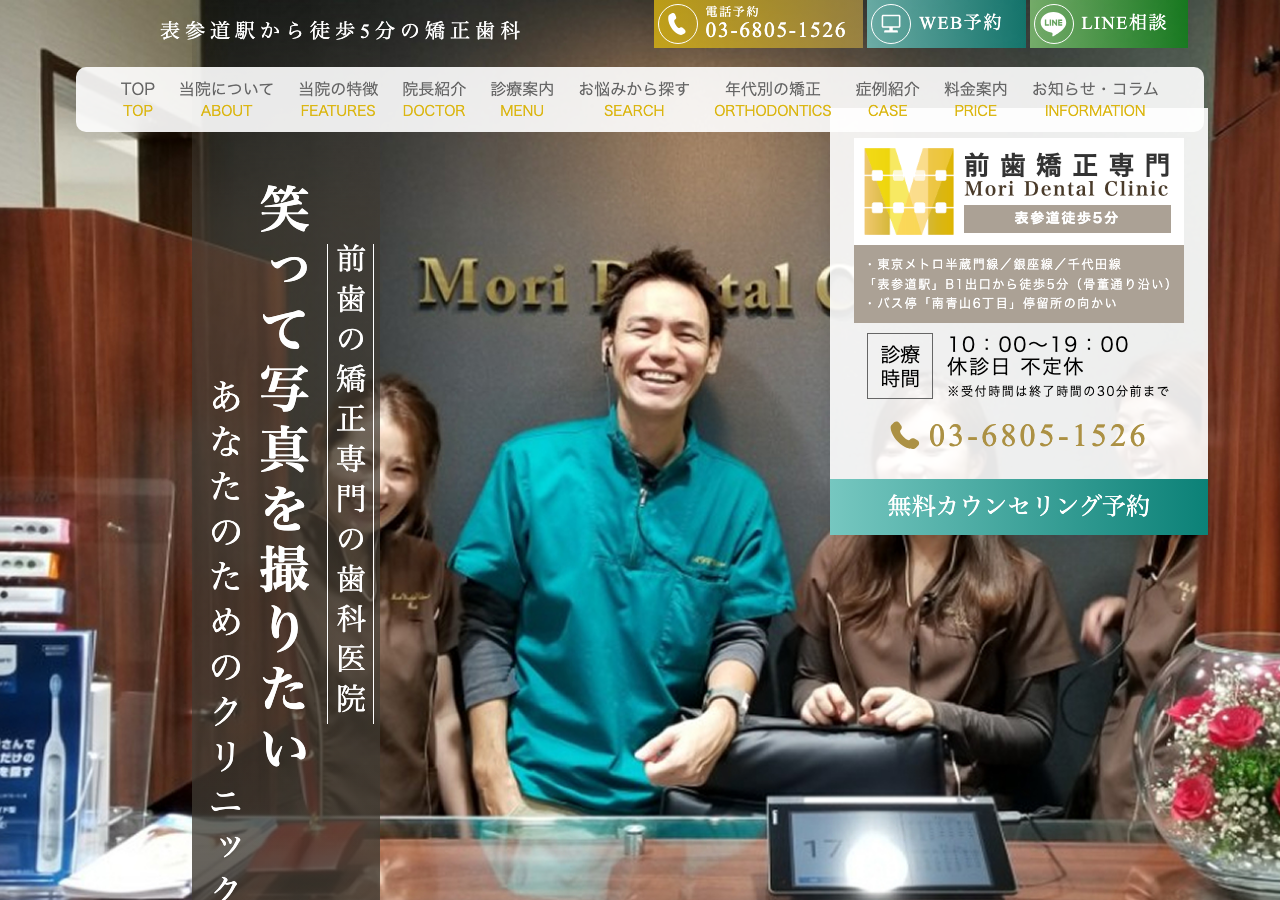Click the 前歯矯正専門 clinic title
This screenshot has height=900, width=1280.
(x=1067, y=164)
